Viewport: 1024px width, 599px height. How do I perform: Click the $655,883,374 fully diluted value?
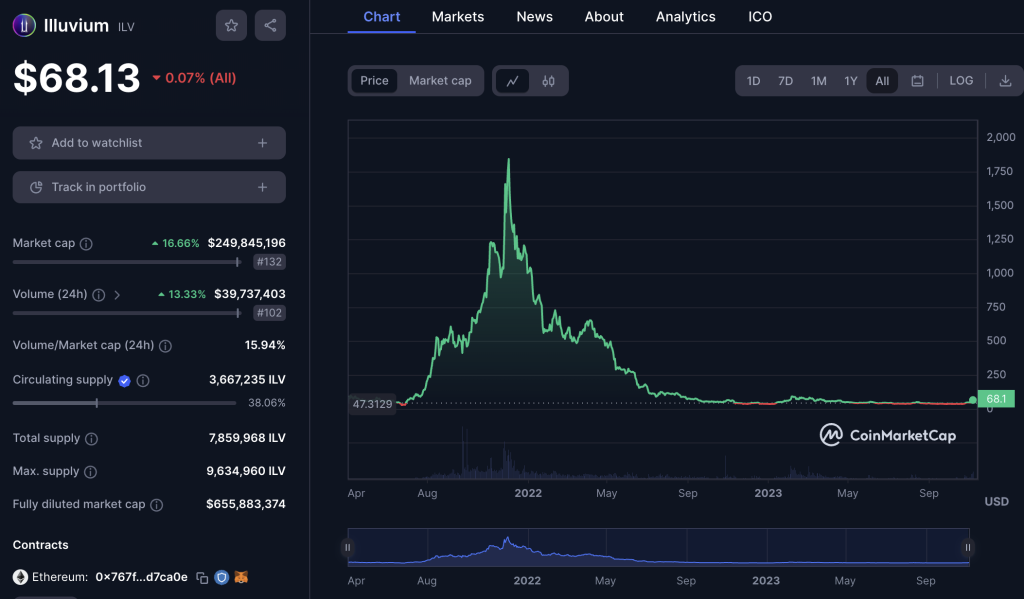(246, 504)
